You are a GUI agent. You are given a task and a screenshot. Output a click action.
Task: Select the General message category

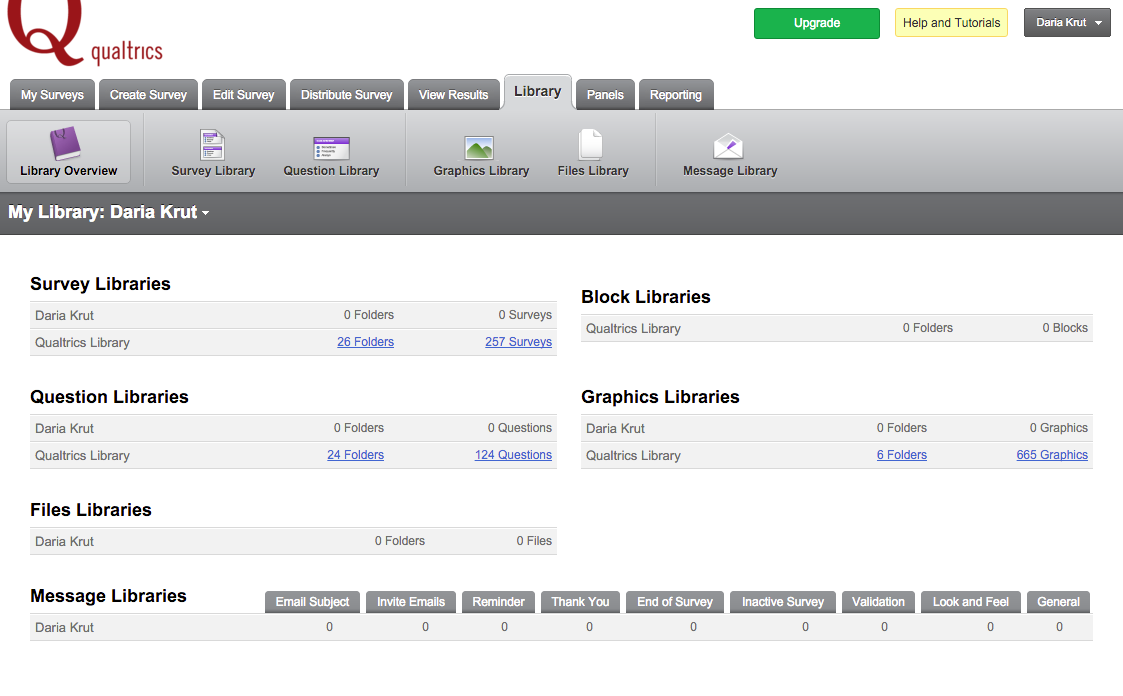[1059, 602]
